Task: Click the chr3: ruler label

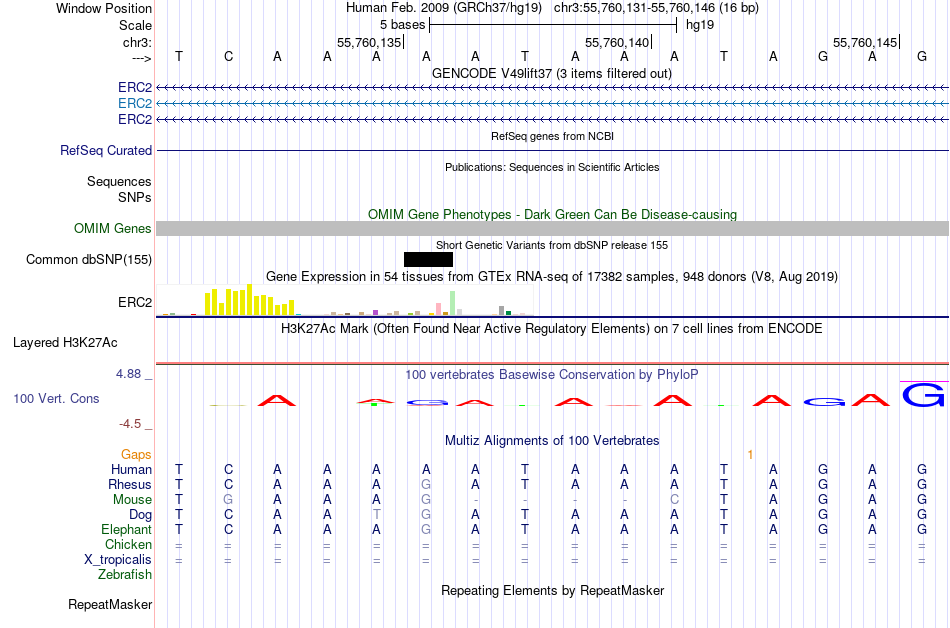Action: point(137,42)
